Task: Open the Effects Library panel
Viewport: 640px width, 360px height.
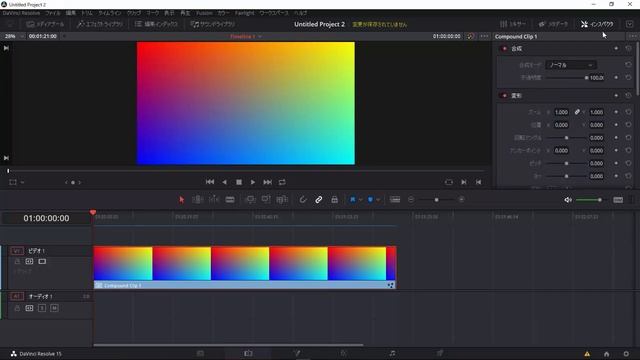Action: 100,24
